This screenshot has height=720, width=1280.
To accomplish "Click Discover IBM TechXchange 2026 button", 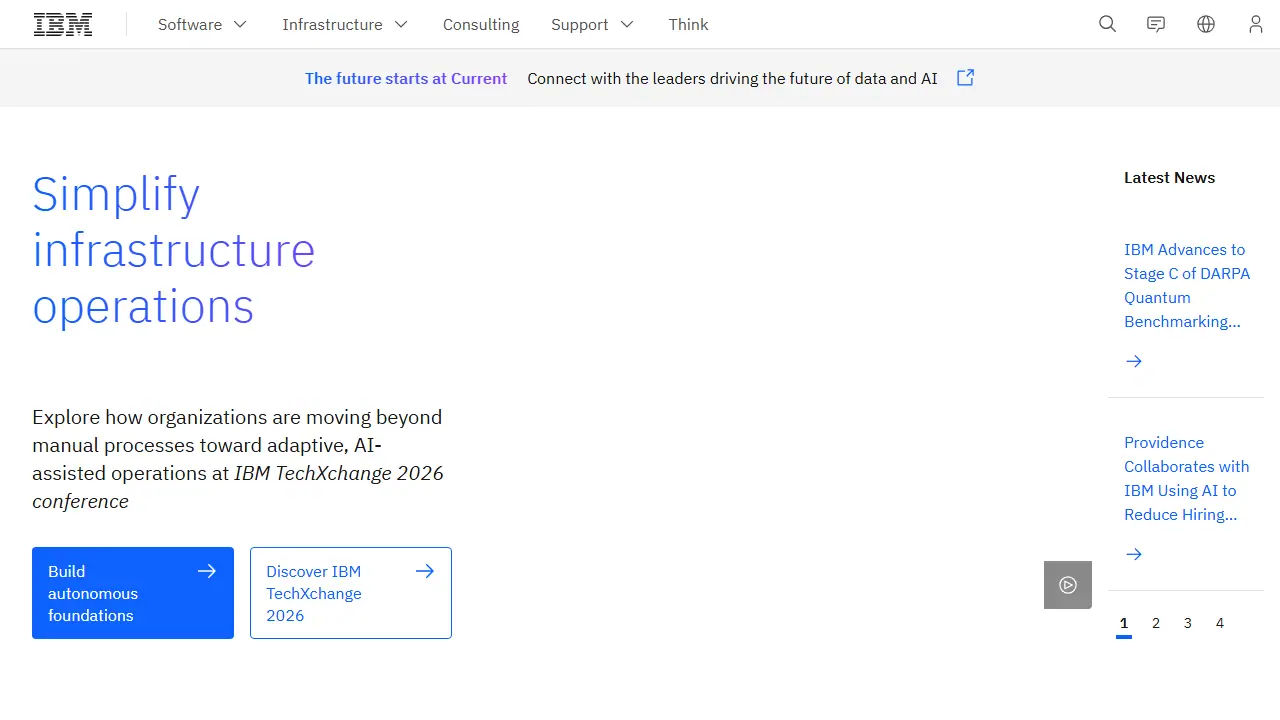I will tap(351, 593).
